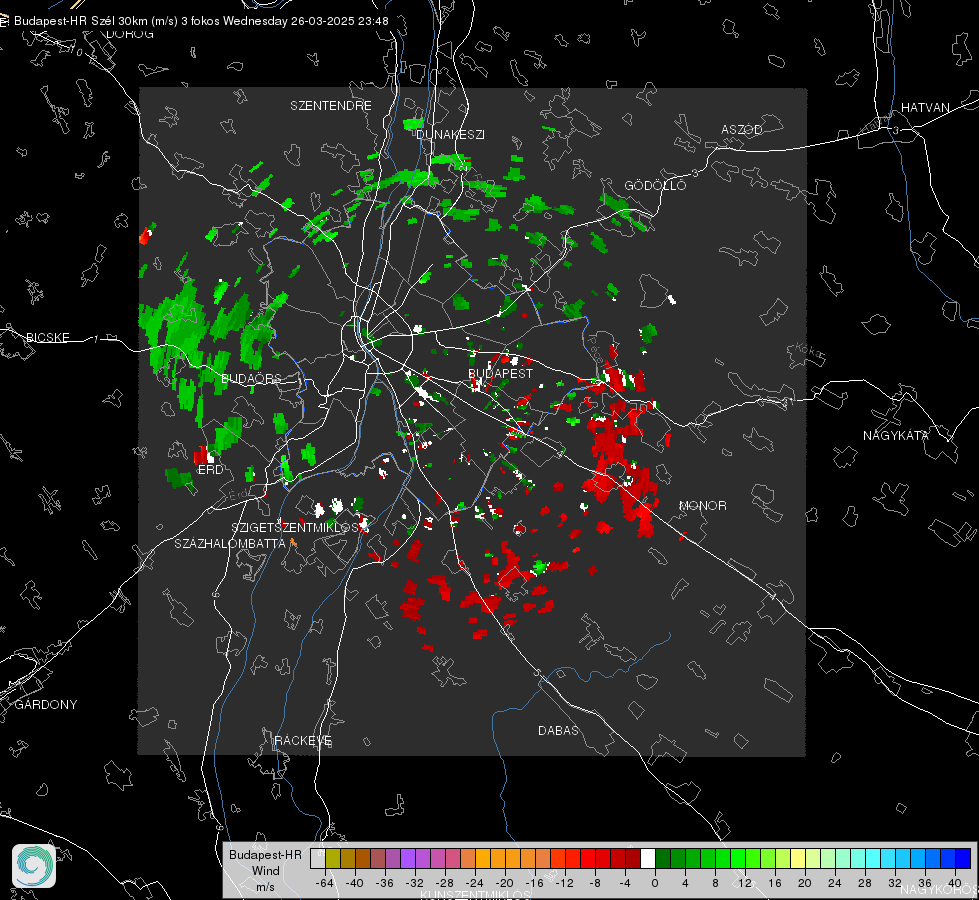The width and height of the screenshot is (979, 900).
Task: Click the Budapest-HR Wind m/s legend title
Action: click(265, 871)
